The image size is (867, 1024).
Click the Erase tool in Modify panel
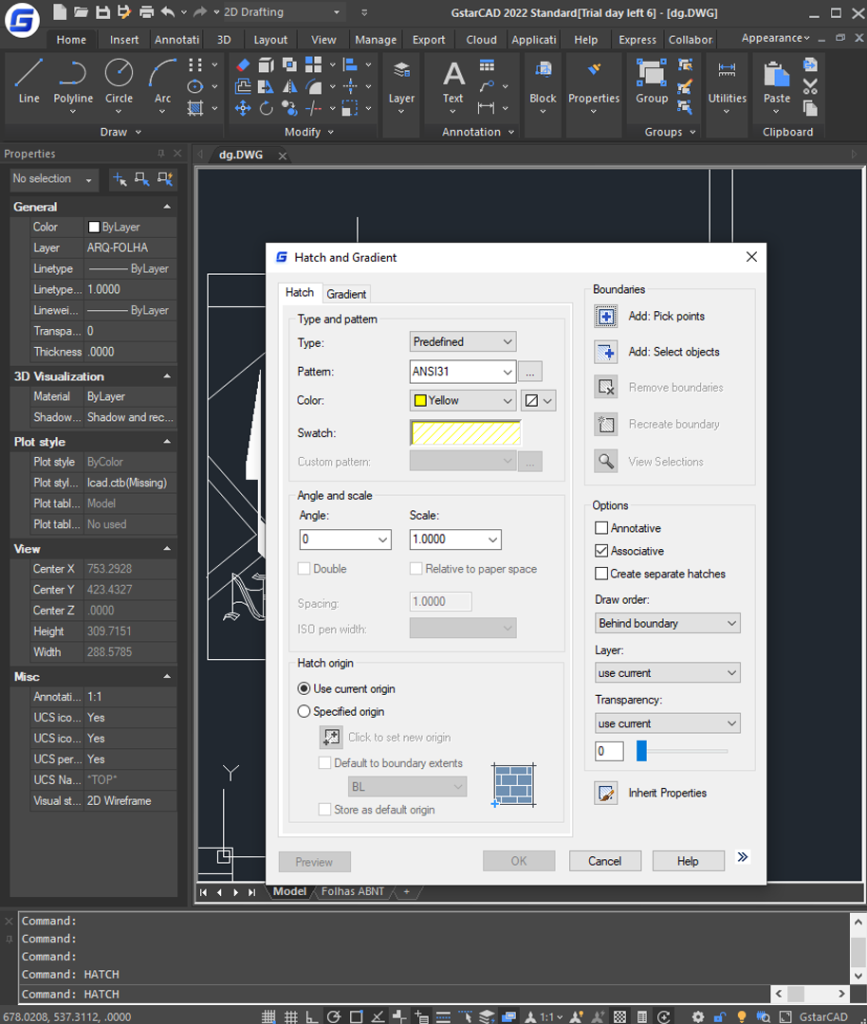click(243, 65)
